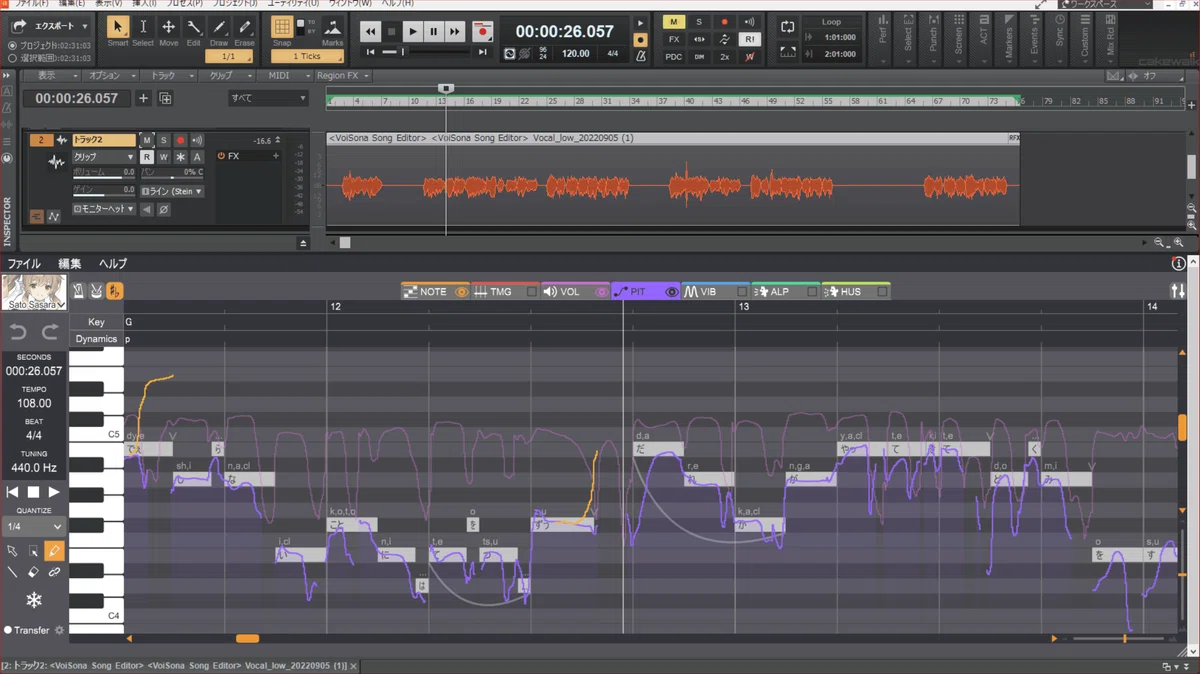This screenshot has height=674, width=1200.
Task: Toggle global Solo (S) in mix module
Action: pos(699,22)
